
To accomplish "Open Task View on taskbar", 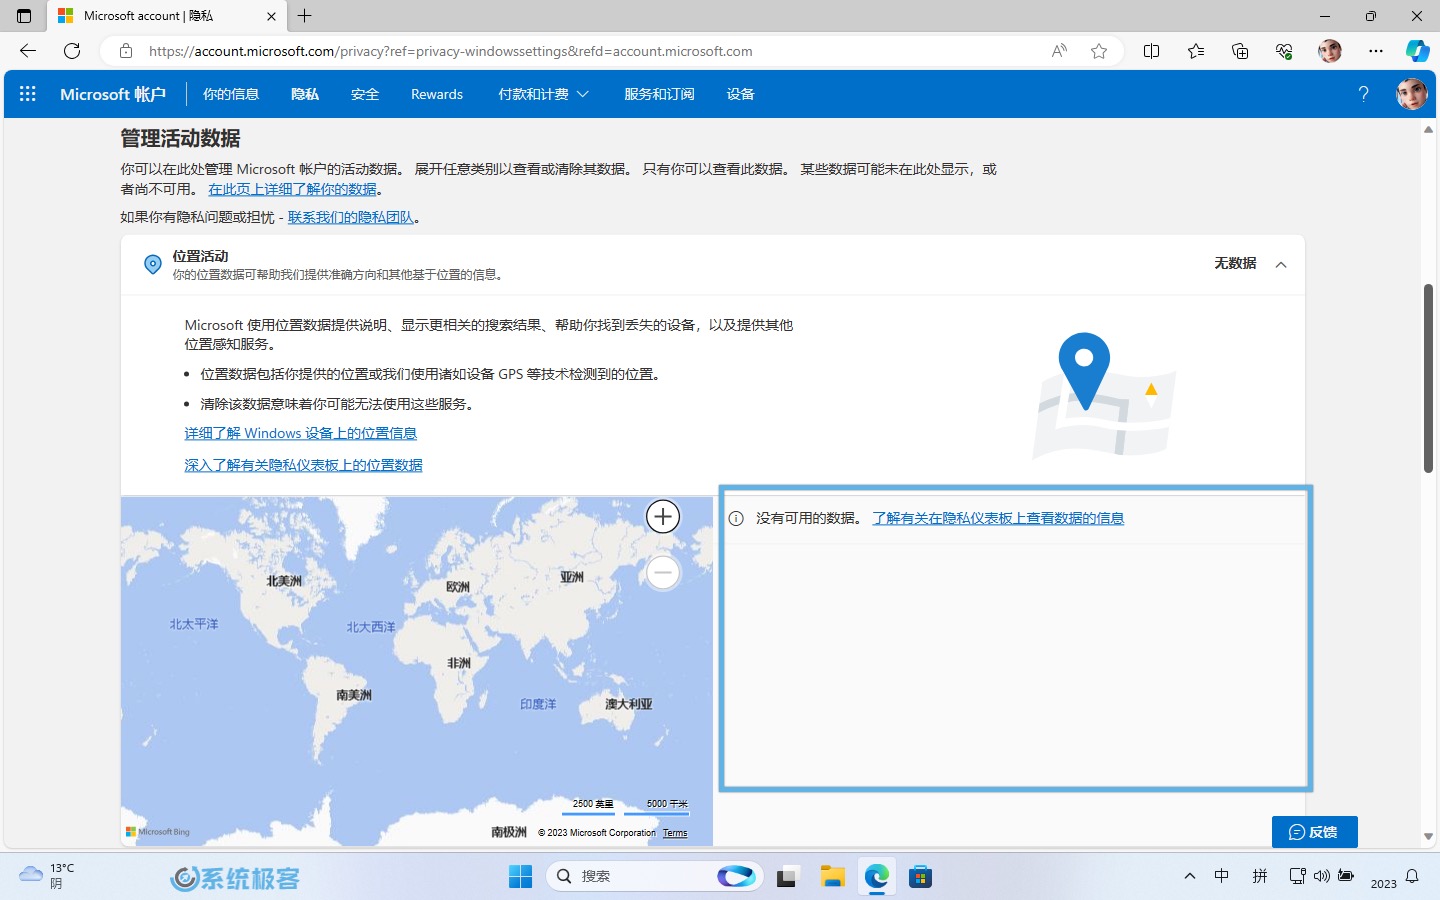I will point(787,877).
